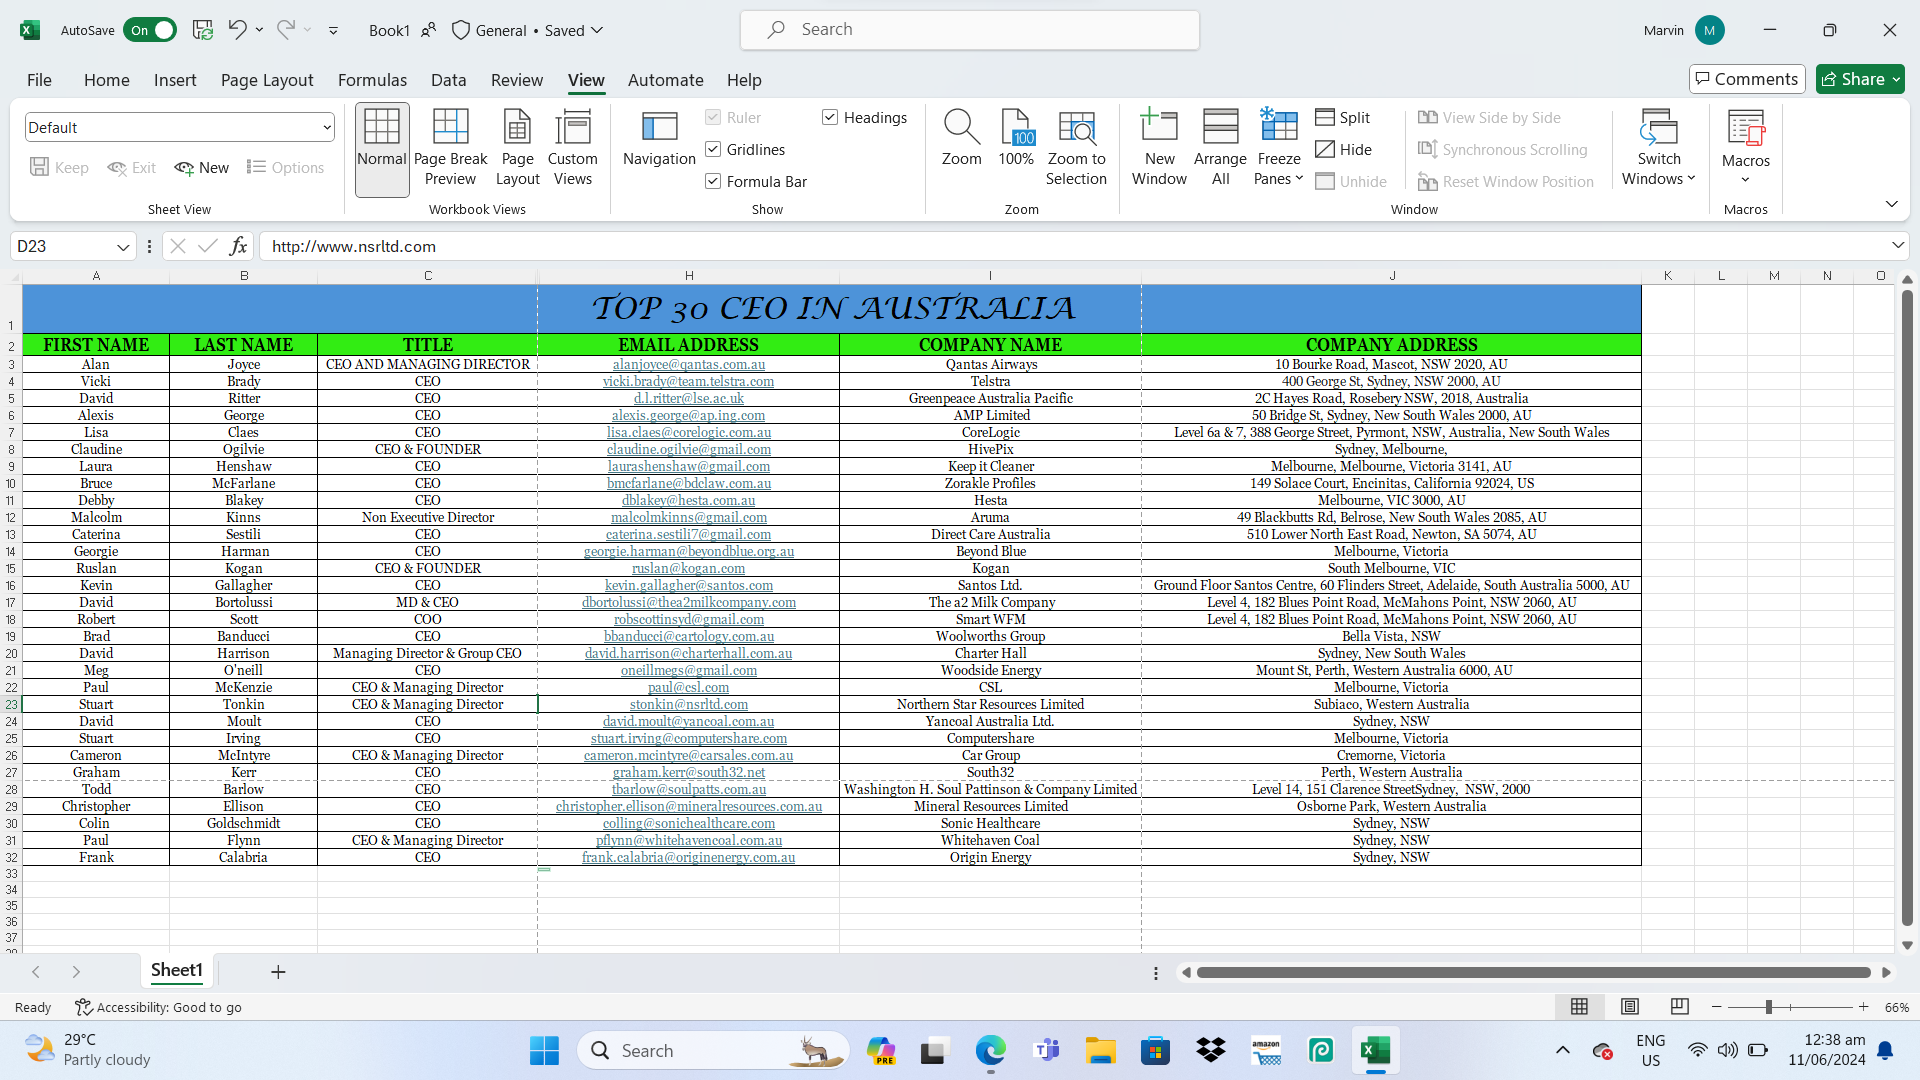1920x1080 pixels.
Task: Click New sheet view button
Action: [x=202, y=168]
